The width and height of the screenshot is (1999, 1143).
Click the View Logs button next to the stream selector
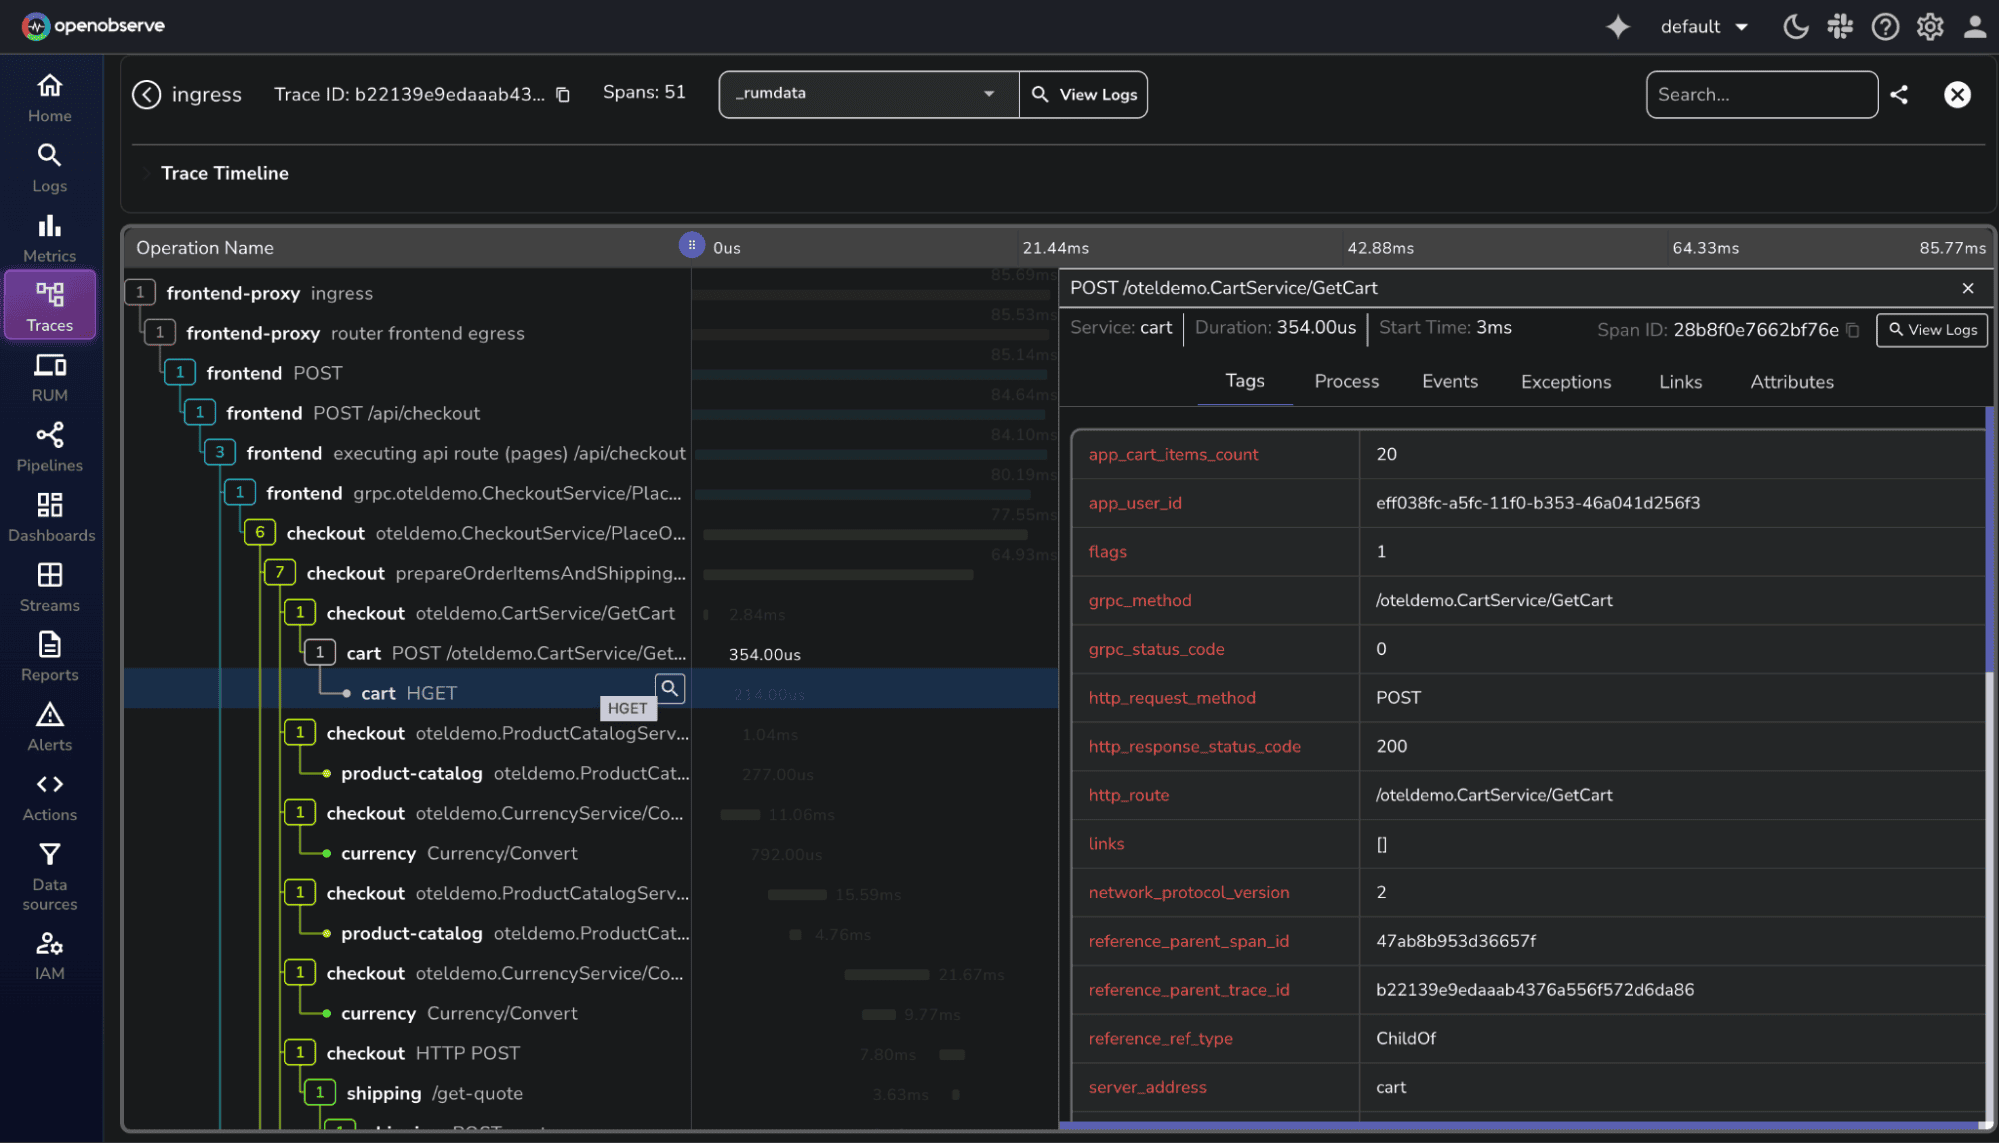coord(1084,94)
